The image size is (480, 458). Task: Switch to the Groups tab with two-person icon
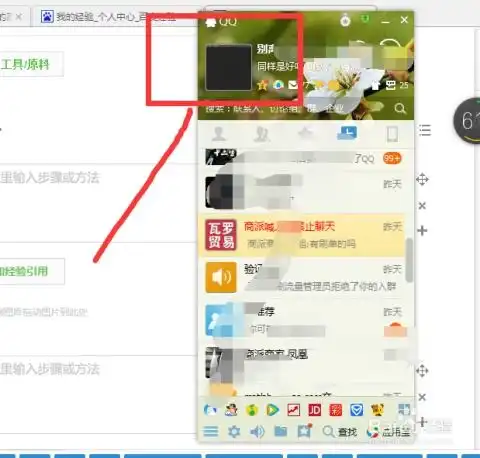tap(262, 134)
